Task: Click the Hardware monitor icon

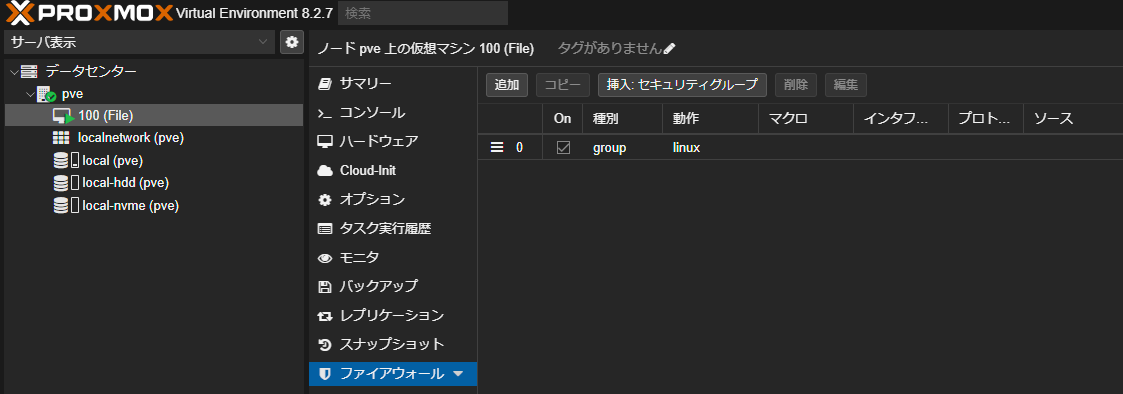Action: (324, 141)
